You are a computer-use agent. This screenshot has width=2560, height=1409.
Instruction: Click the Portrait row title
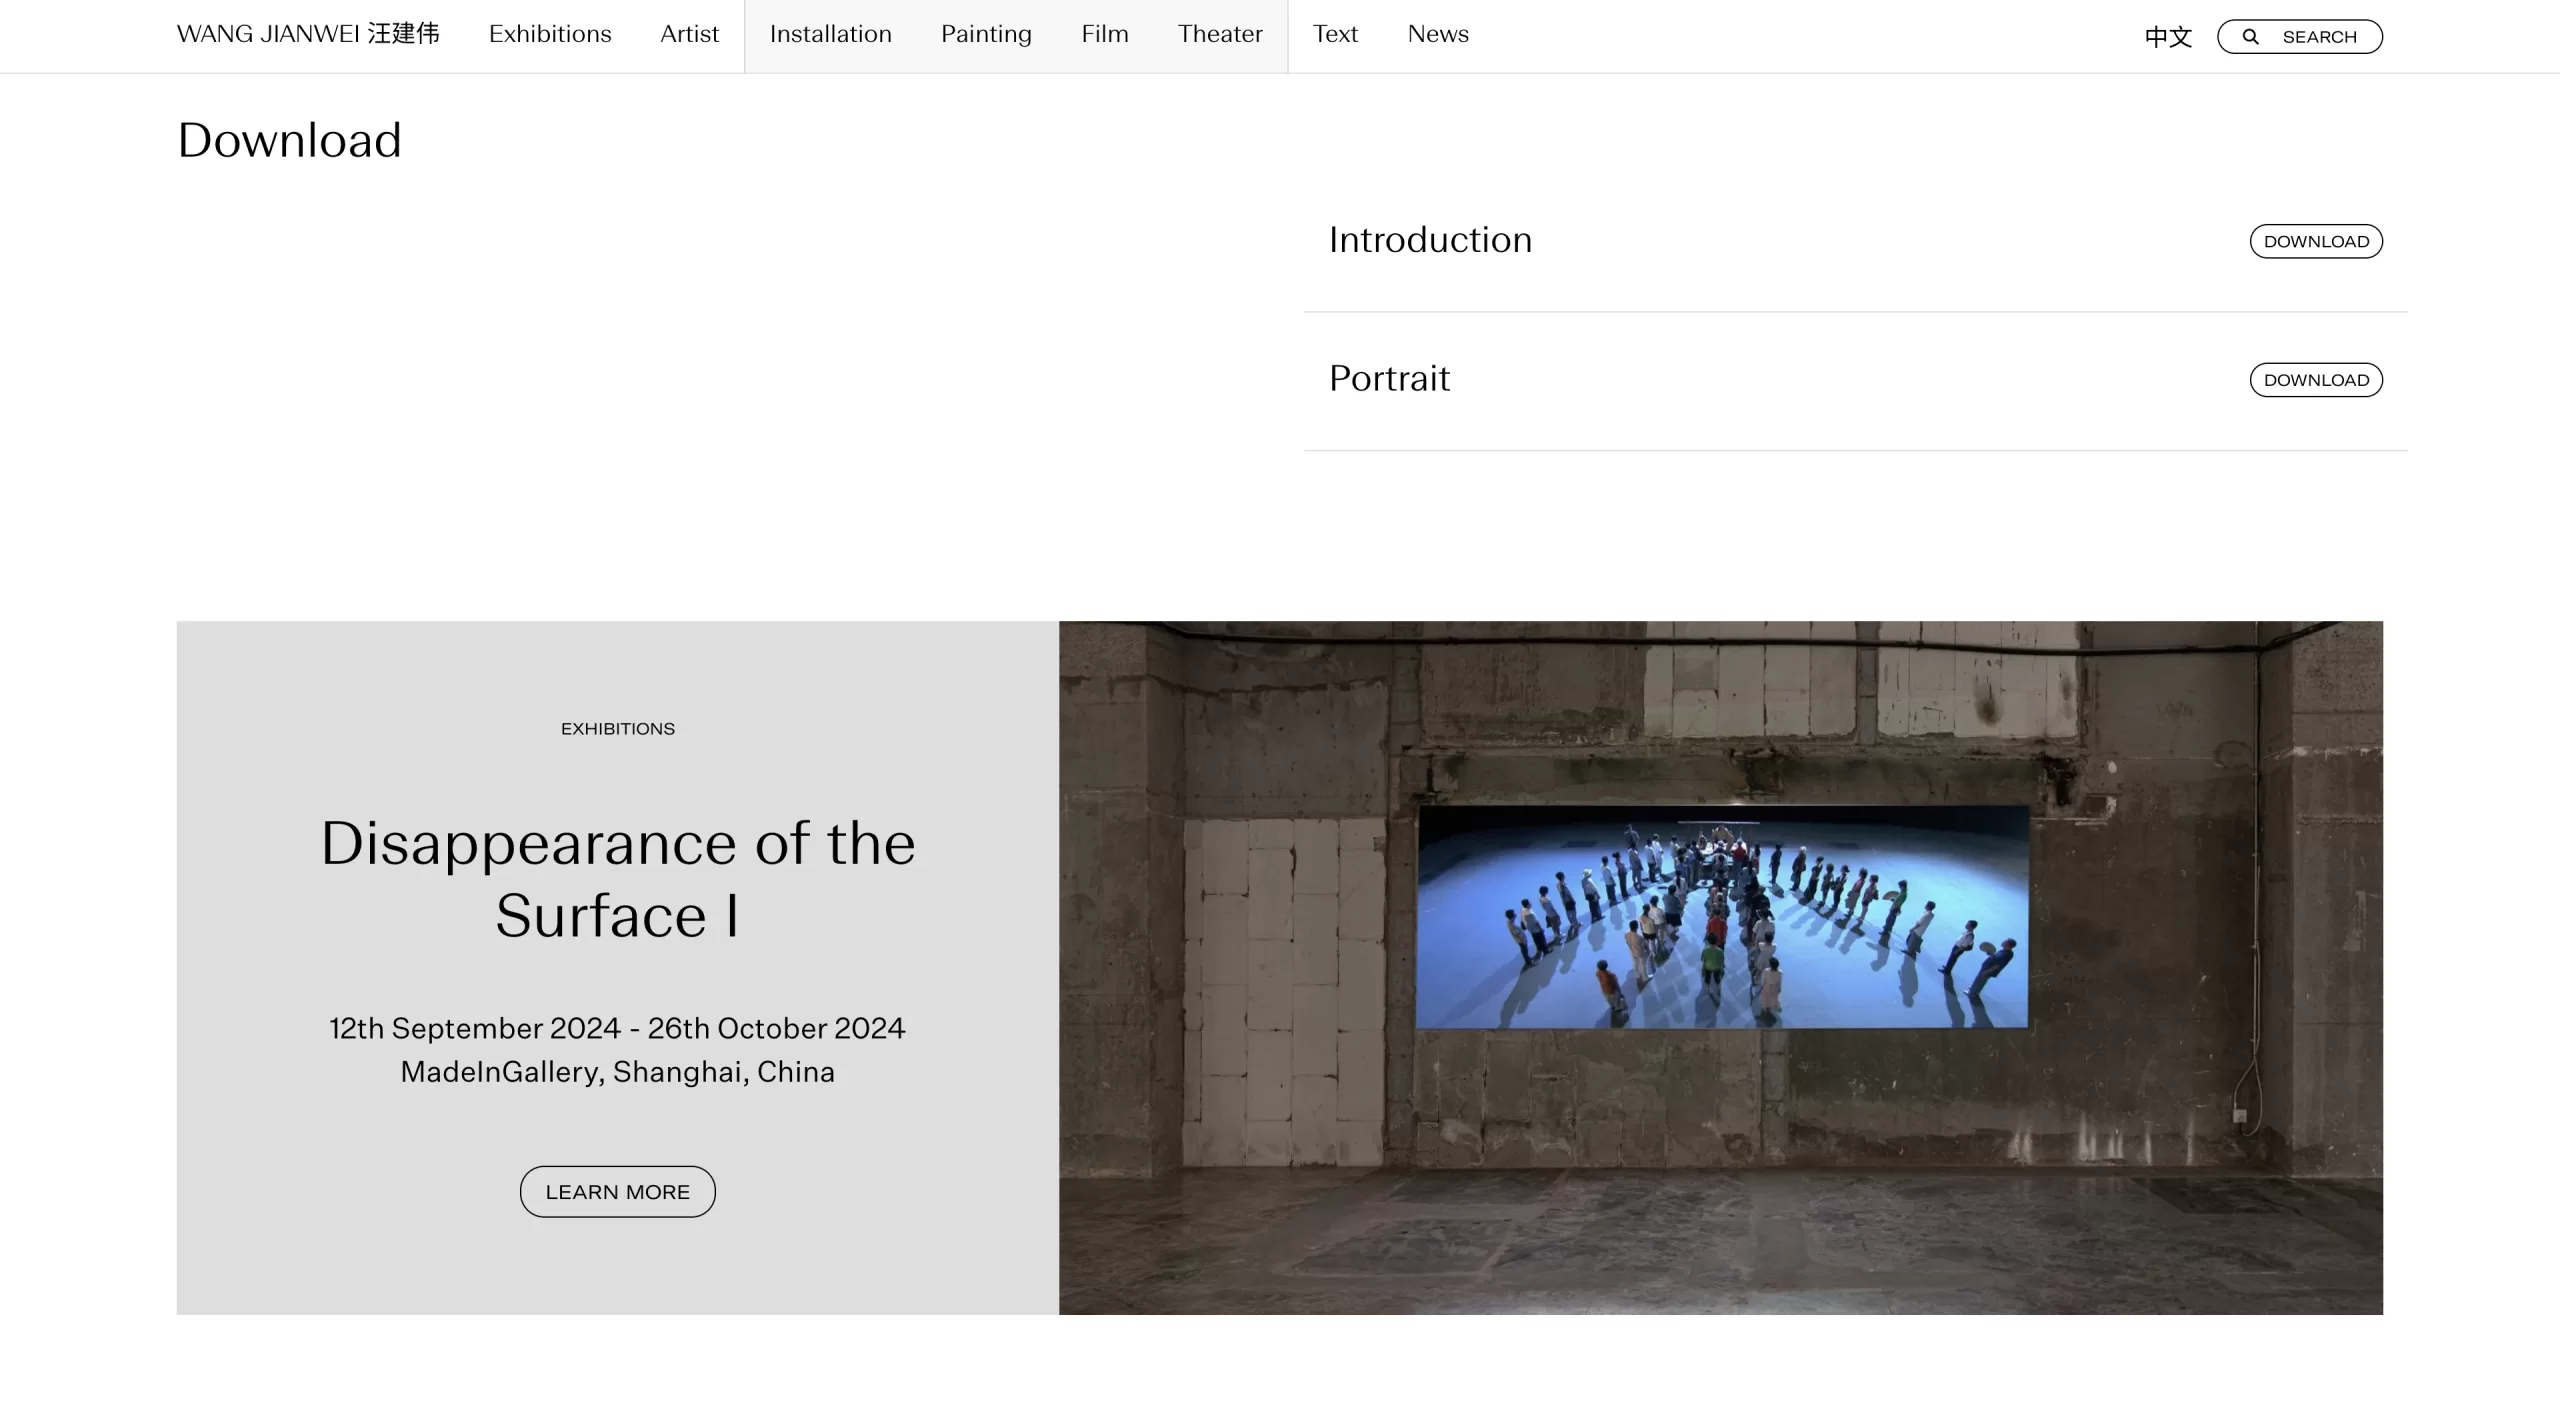[x=1389, y=379]
